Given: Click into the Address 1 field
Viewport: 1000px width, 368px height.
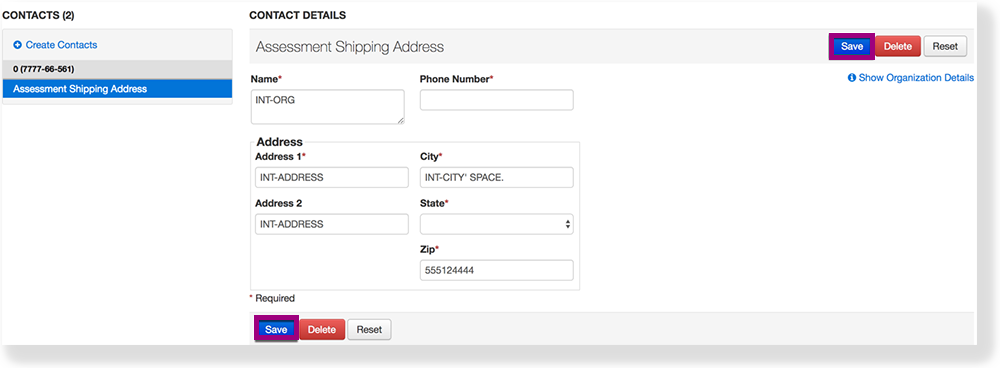Looking at the screenshot, I should pos(332,178).
